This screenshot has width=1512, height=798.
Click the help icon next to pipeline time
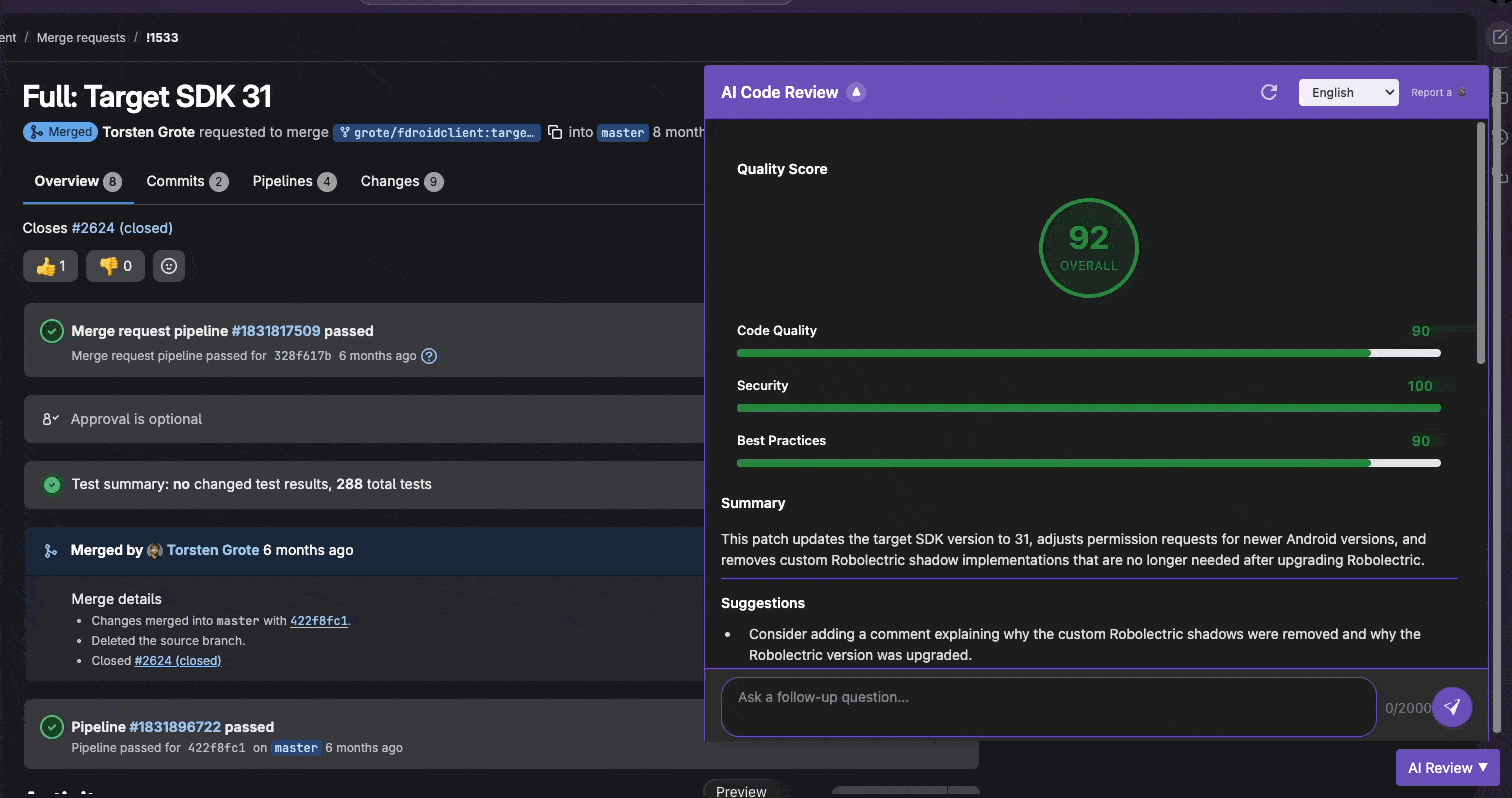429,356
